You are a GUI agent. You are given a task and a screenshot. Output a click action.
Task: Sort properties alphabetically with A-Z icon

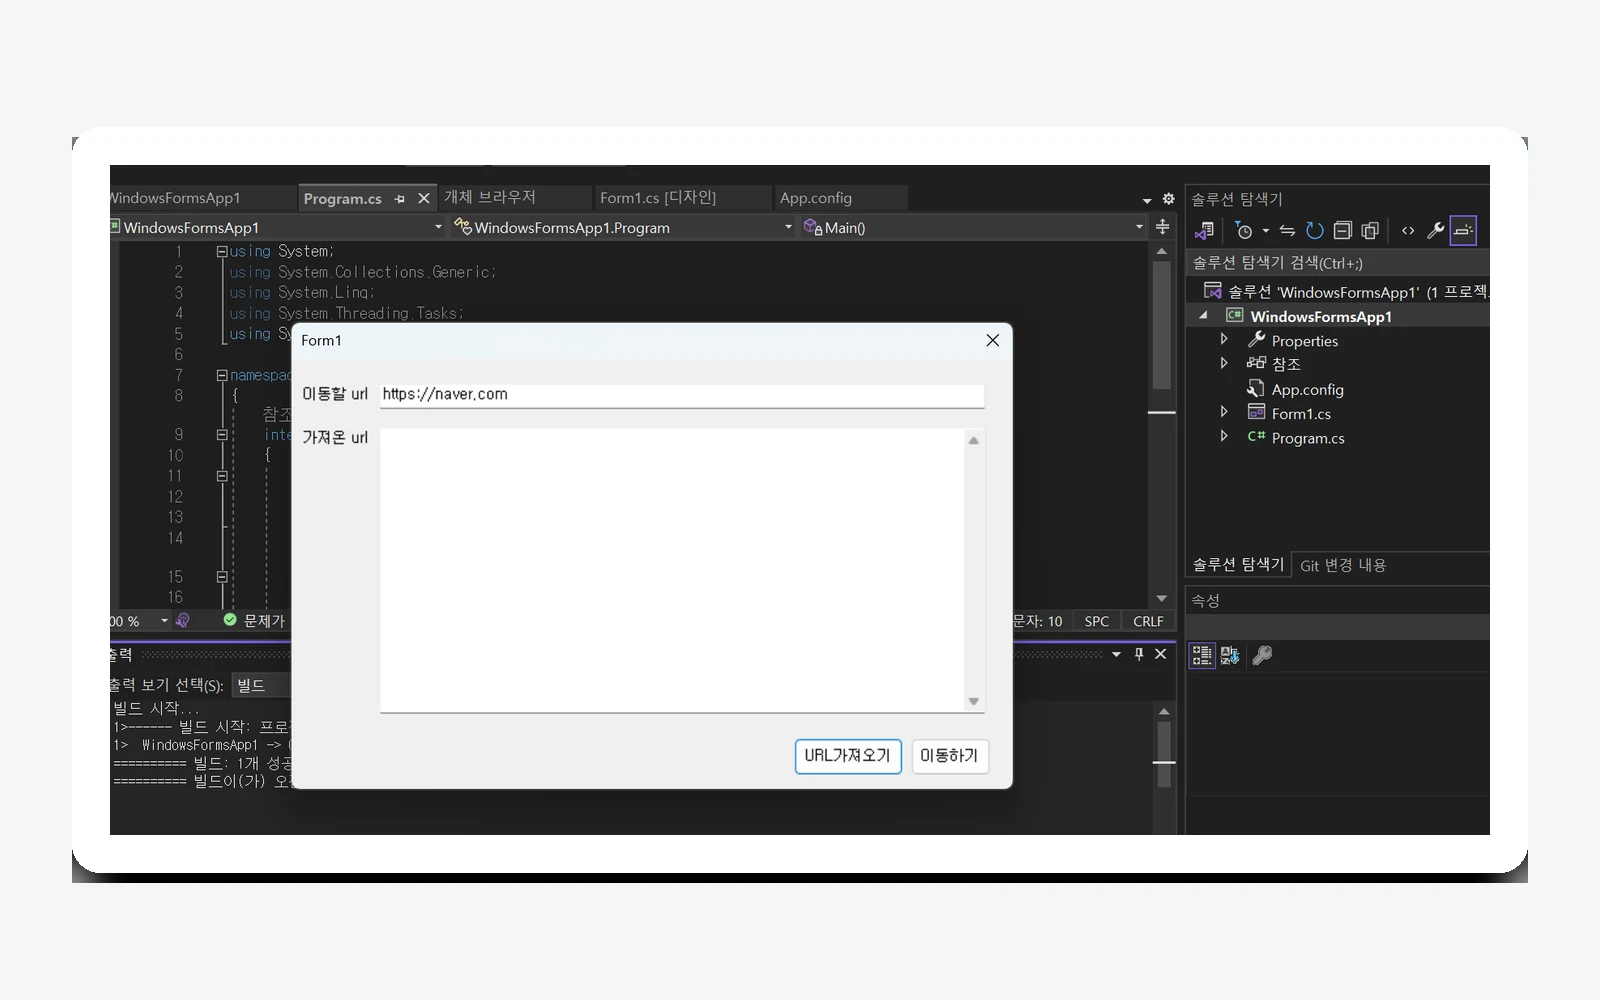point(1230,655)
